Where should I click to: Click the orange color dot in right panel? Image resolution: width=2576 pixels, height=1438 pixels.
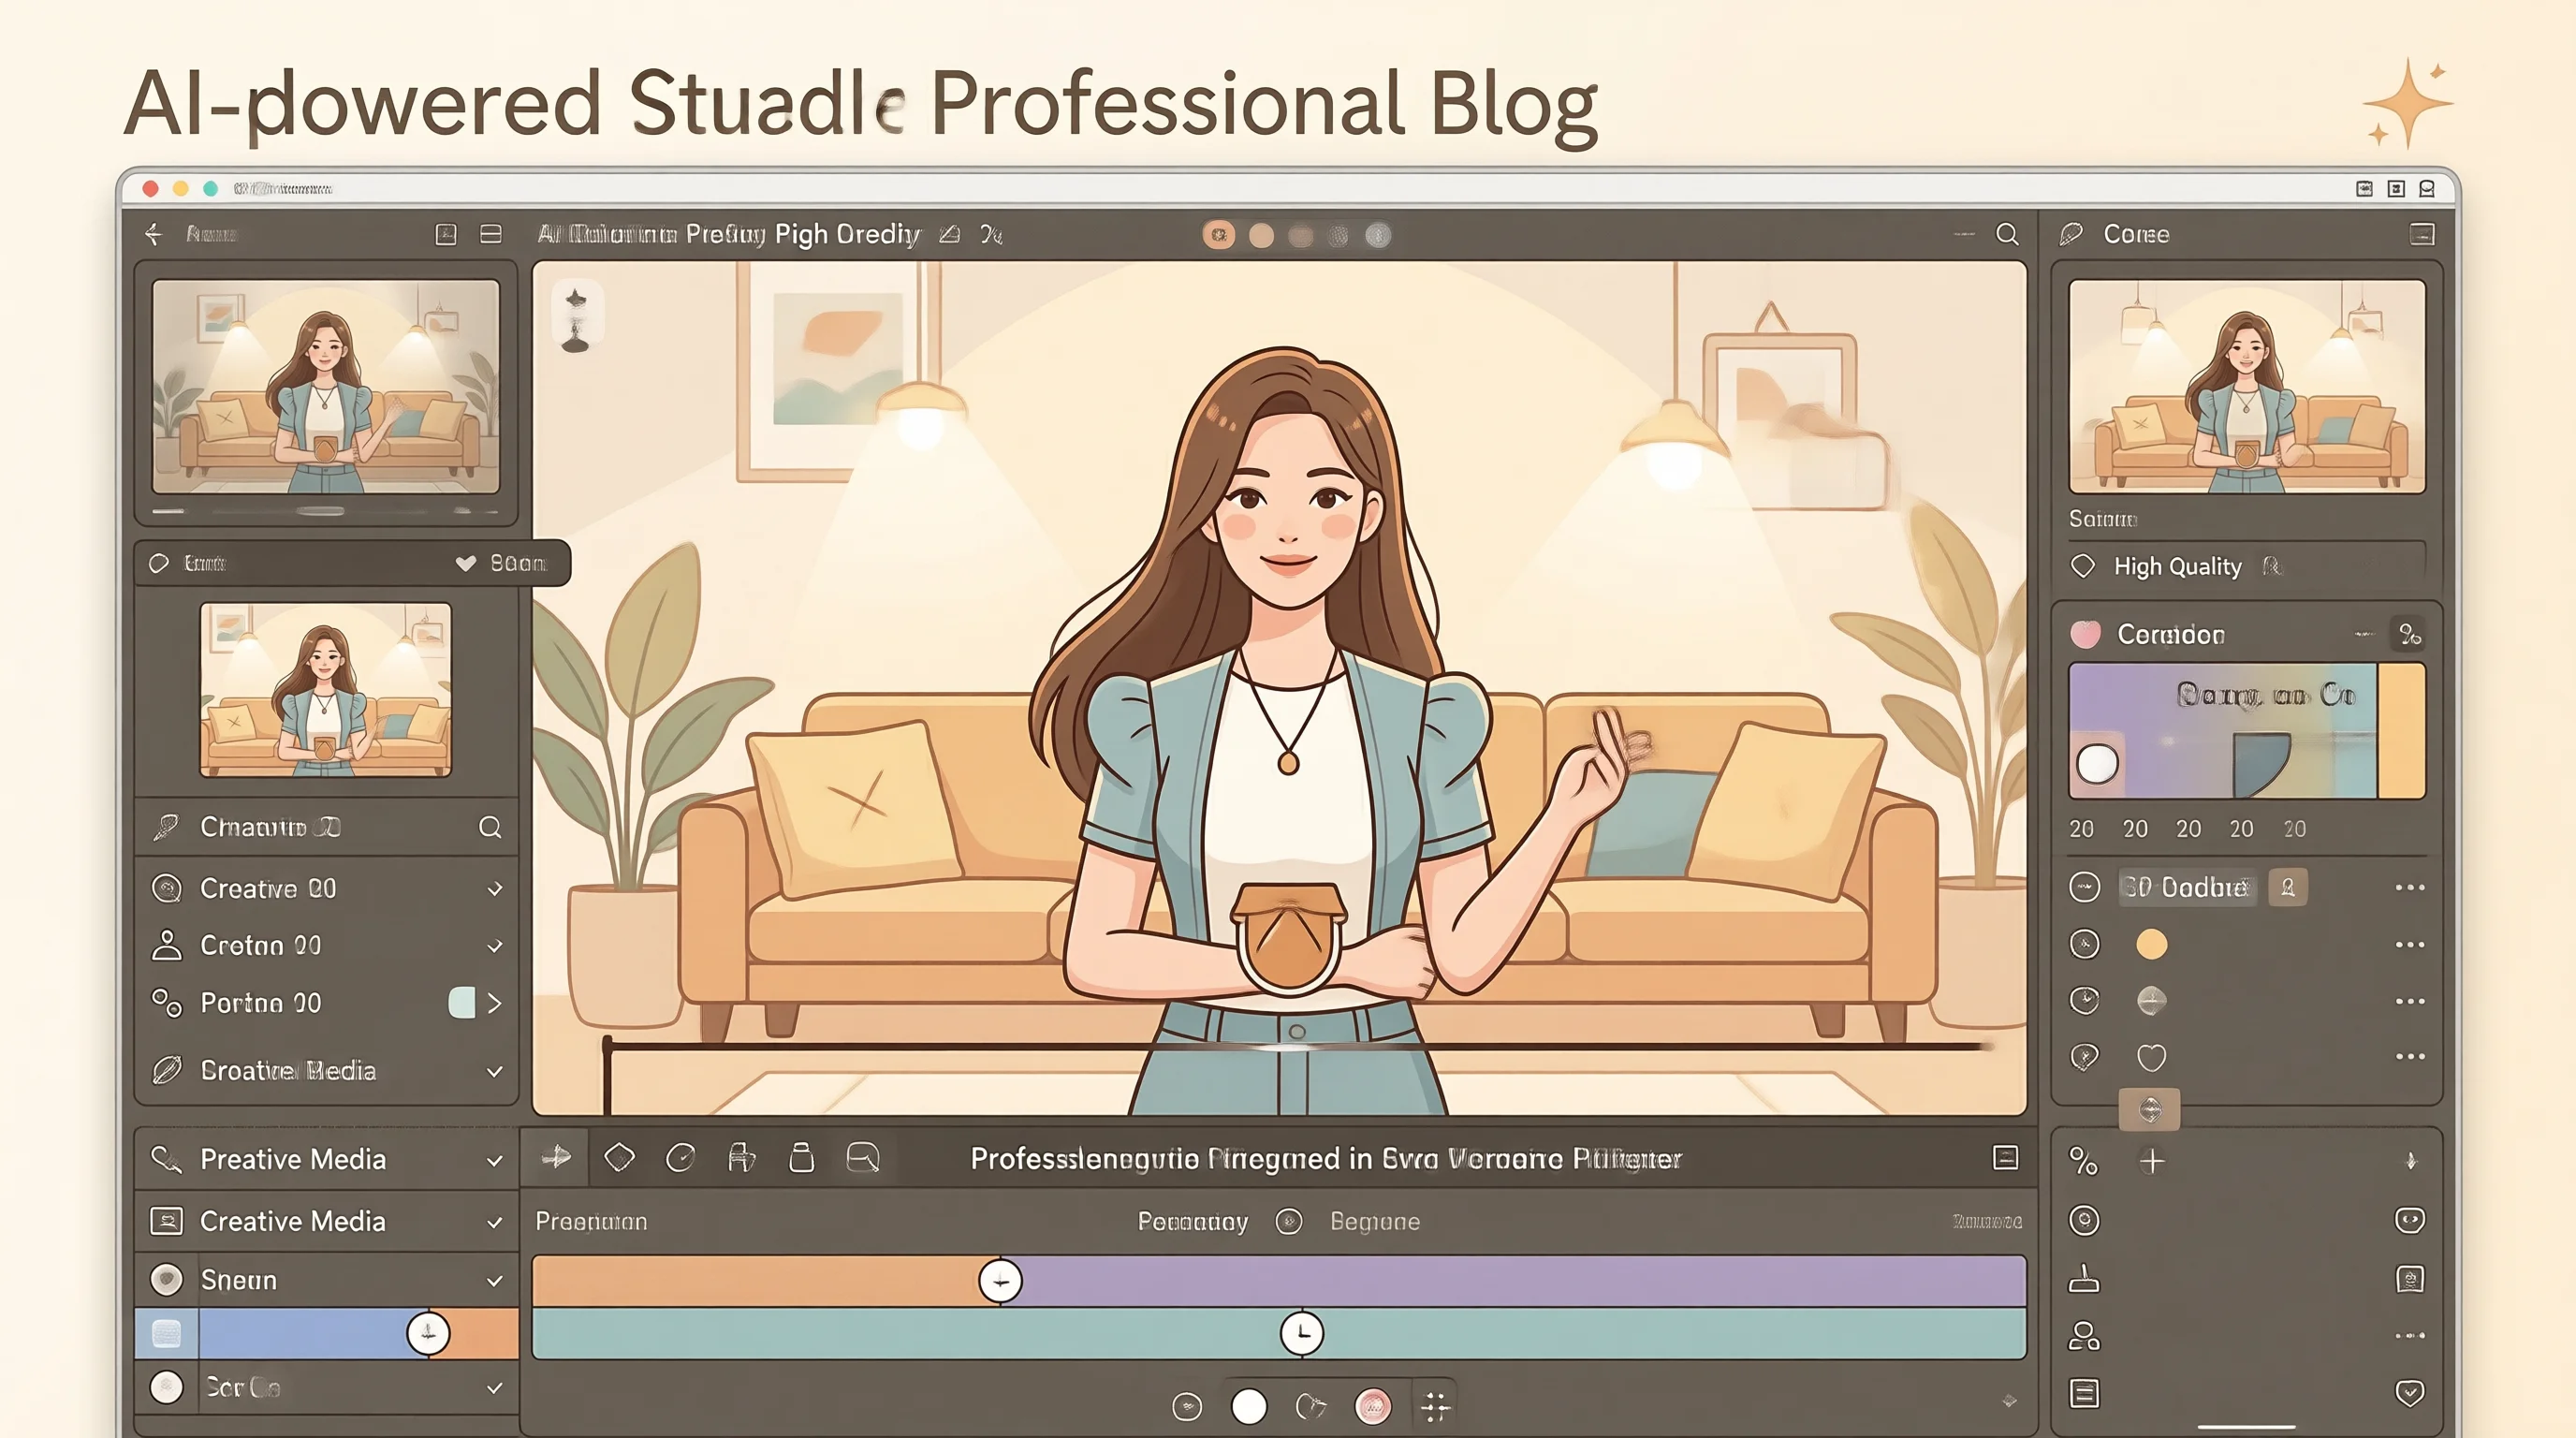click(x=2152, y=944)
